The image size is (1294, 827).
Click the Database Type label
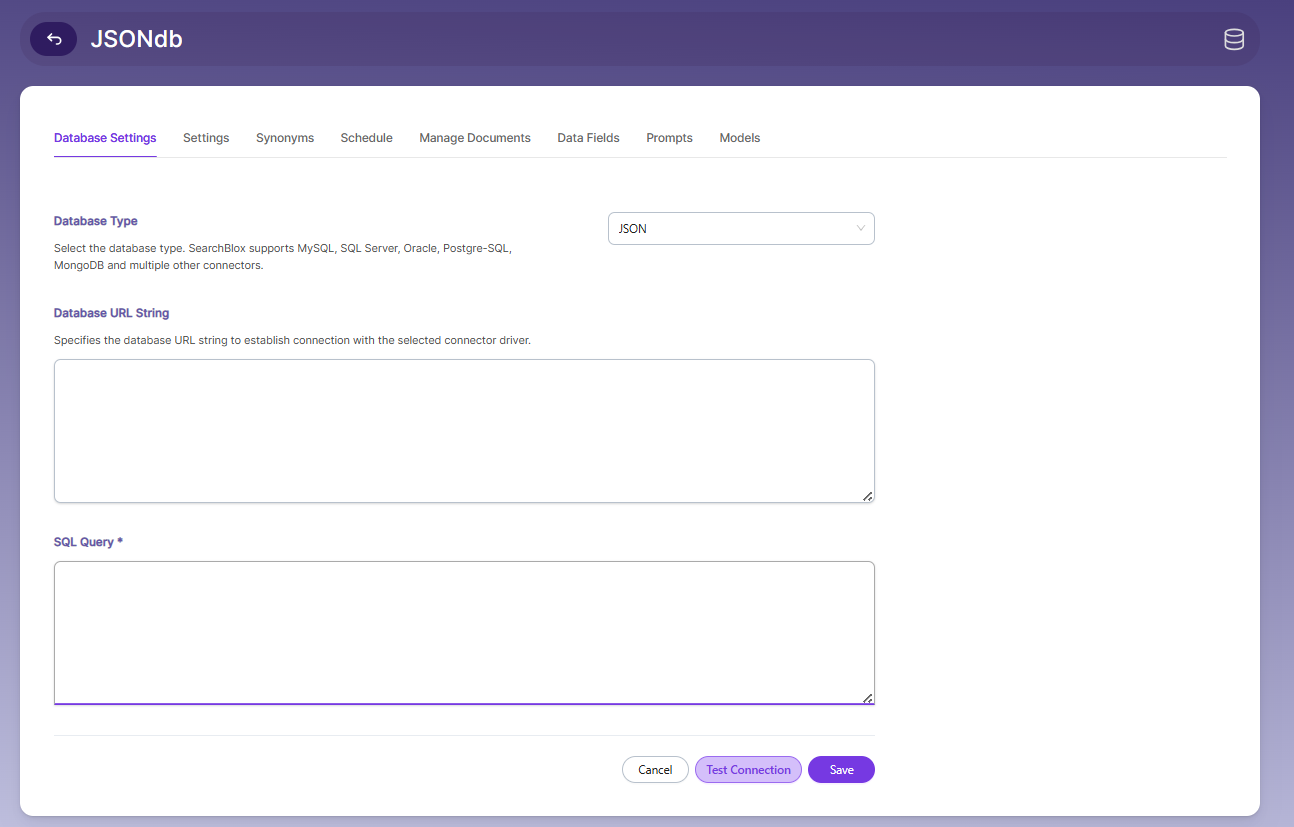pos(96,221)
